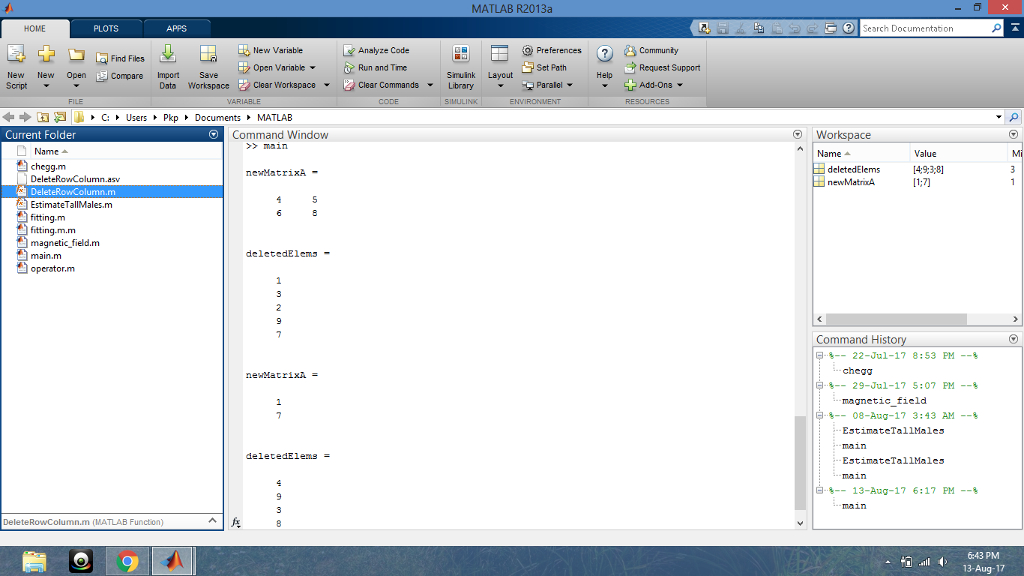Create a New Variable
The width and height of the screenshot is (1024, 576).
[x=270, y=50]
